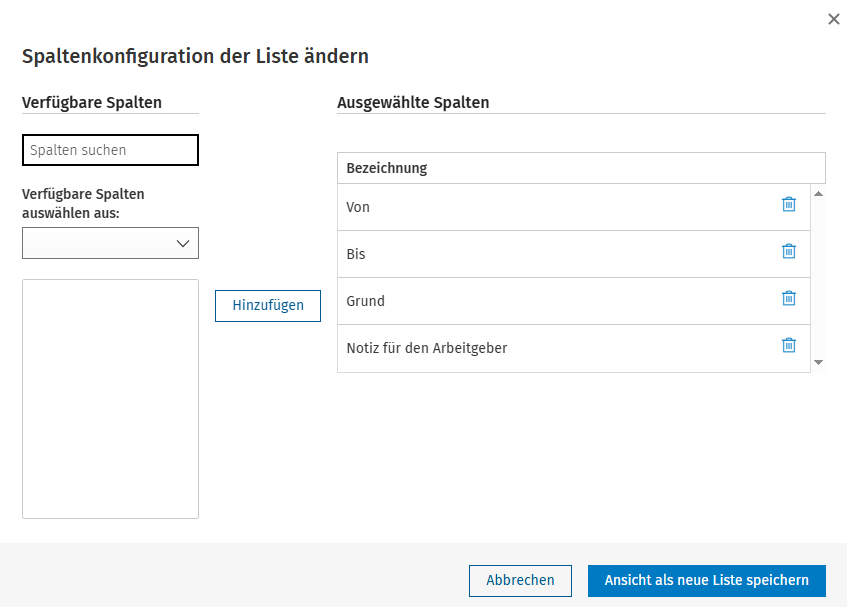This screenshot has width=847, height=607.
Task: Click scroll down arrow in selected columns list
Action: (x=818, y=362)
